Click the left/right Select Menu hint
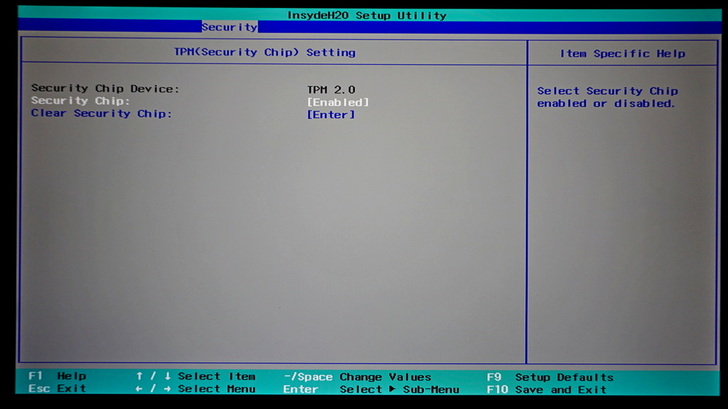 click(195, 389)
